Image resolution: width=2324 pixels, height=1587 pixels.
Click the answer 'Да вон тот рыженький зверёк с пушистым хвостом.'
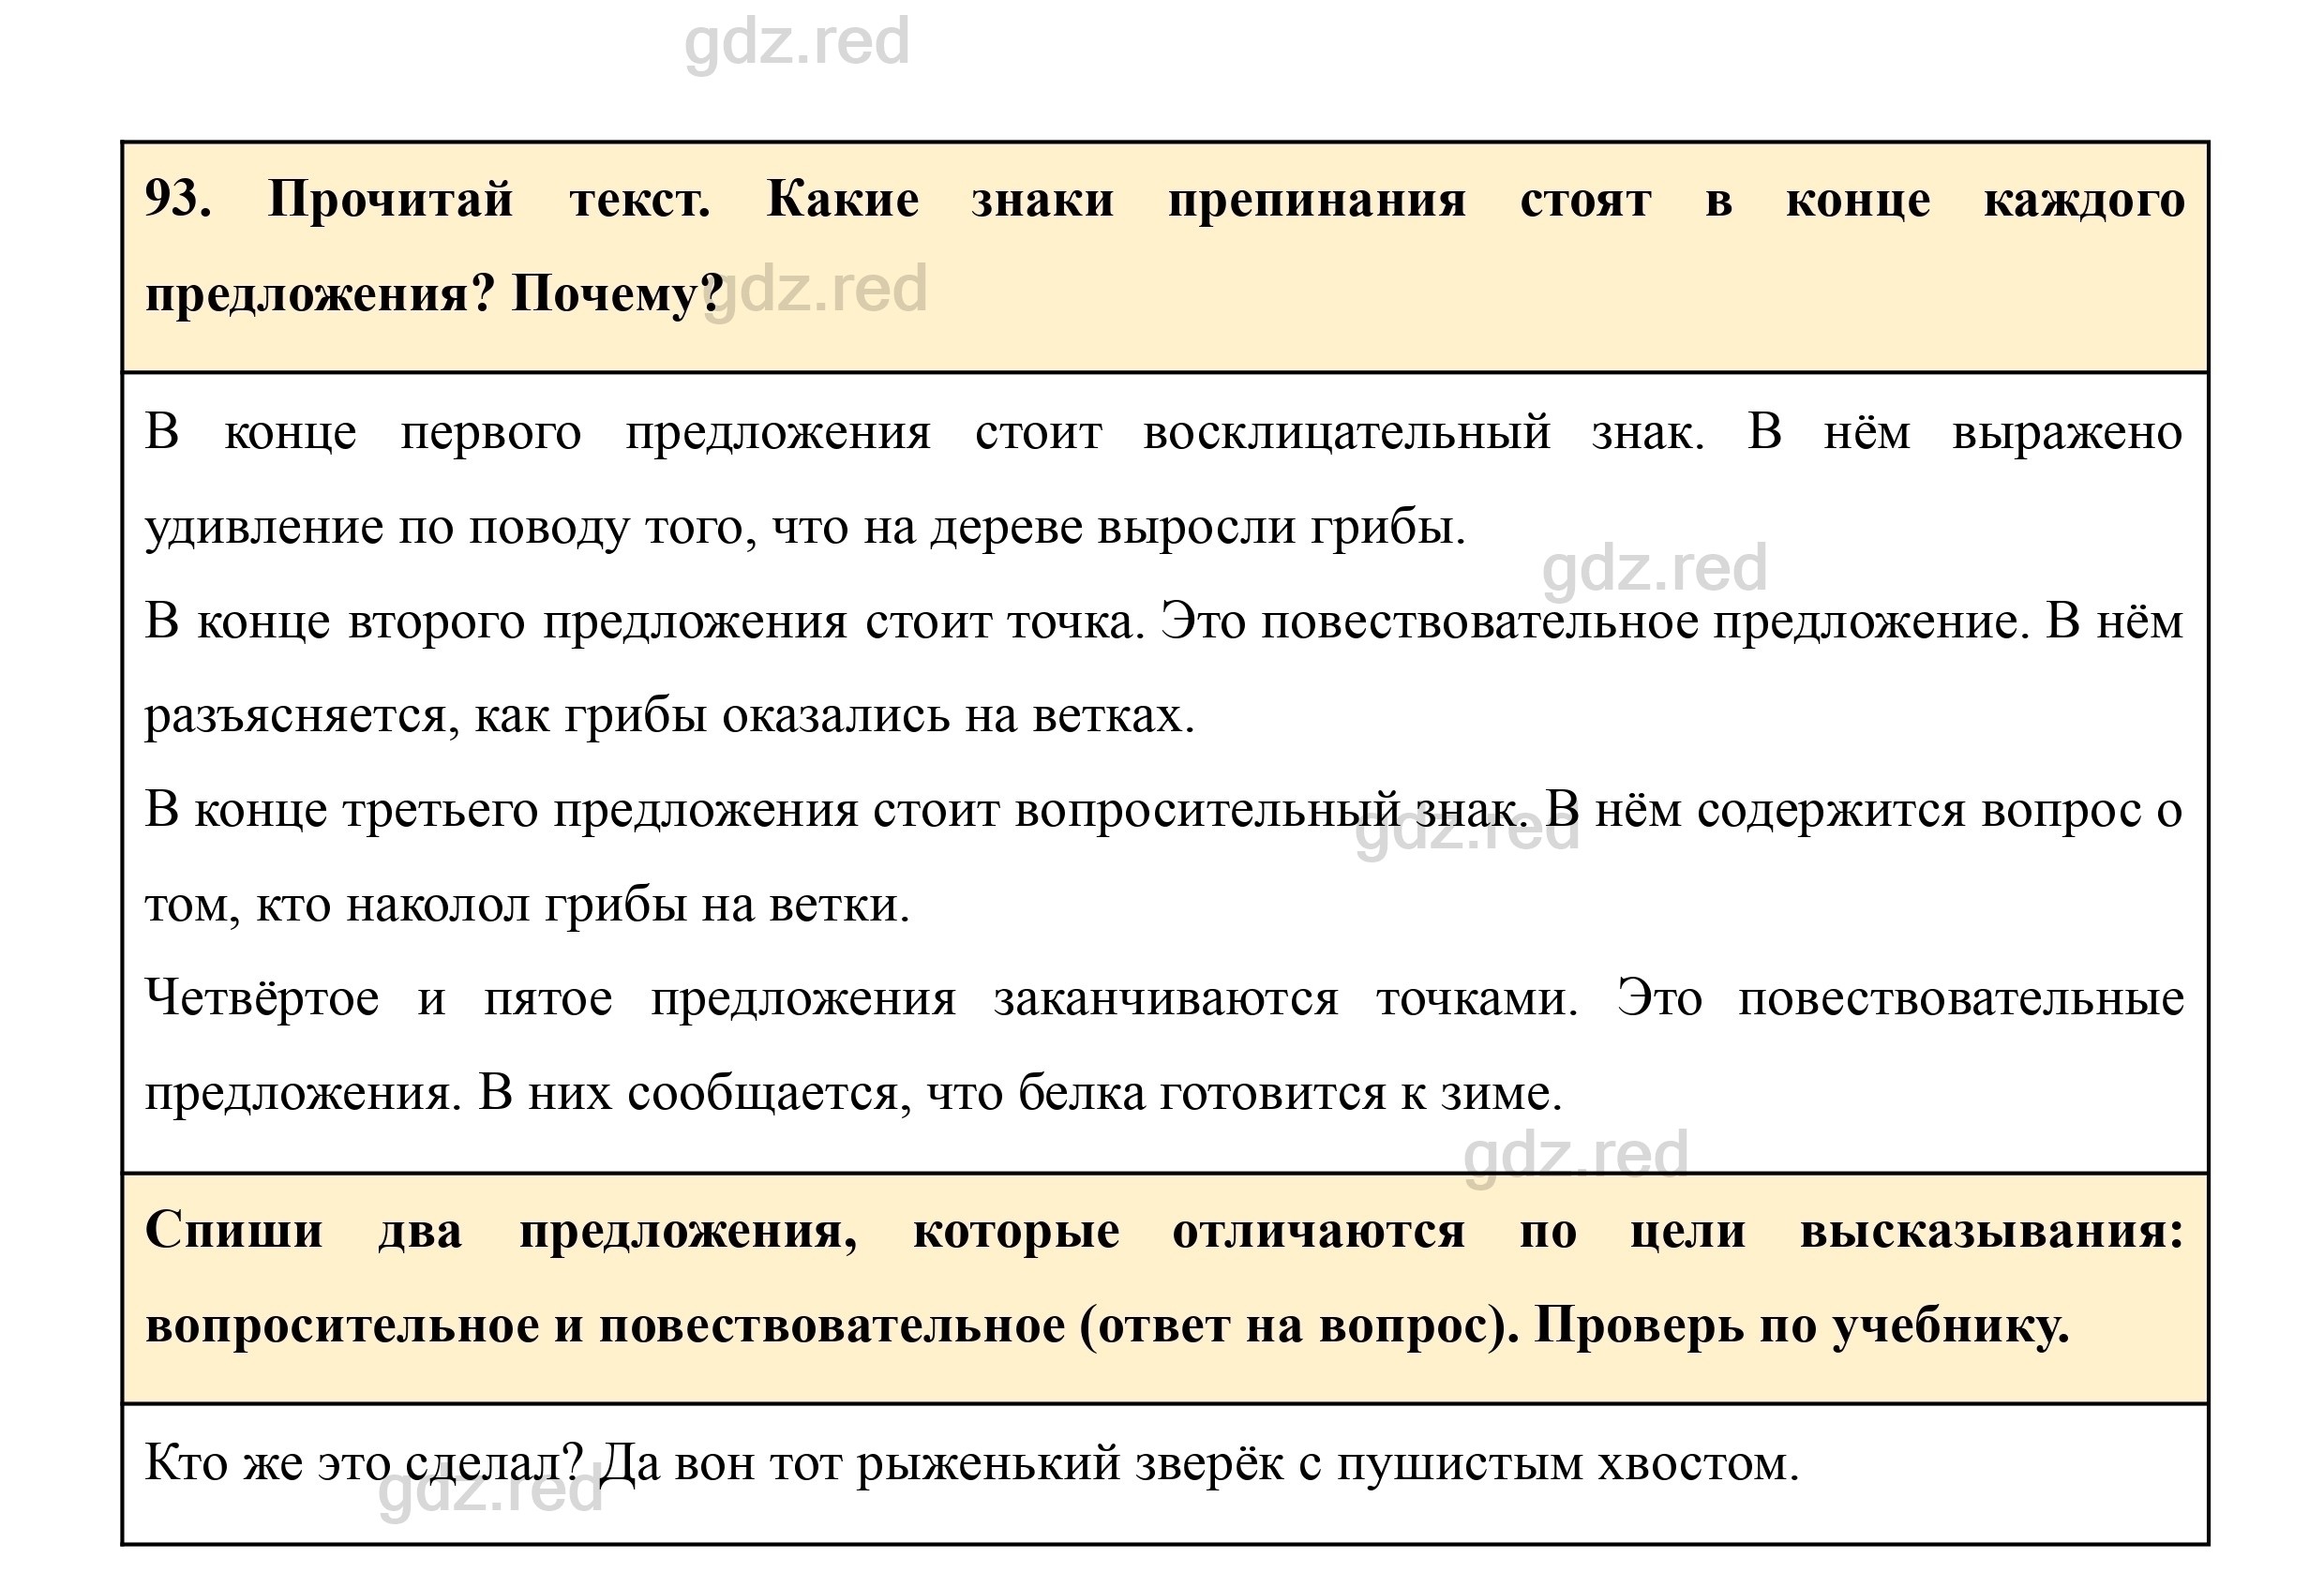coord(1199,1464)
